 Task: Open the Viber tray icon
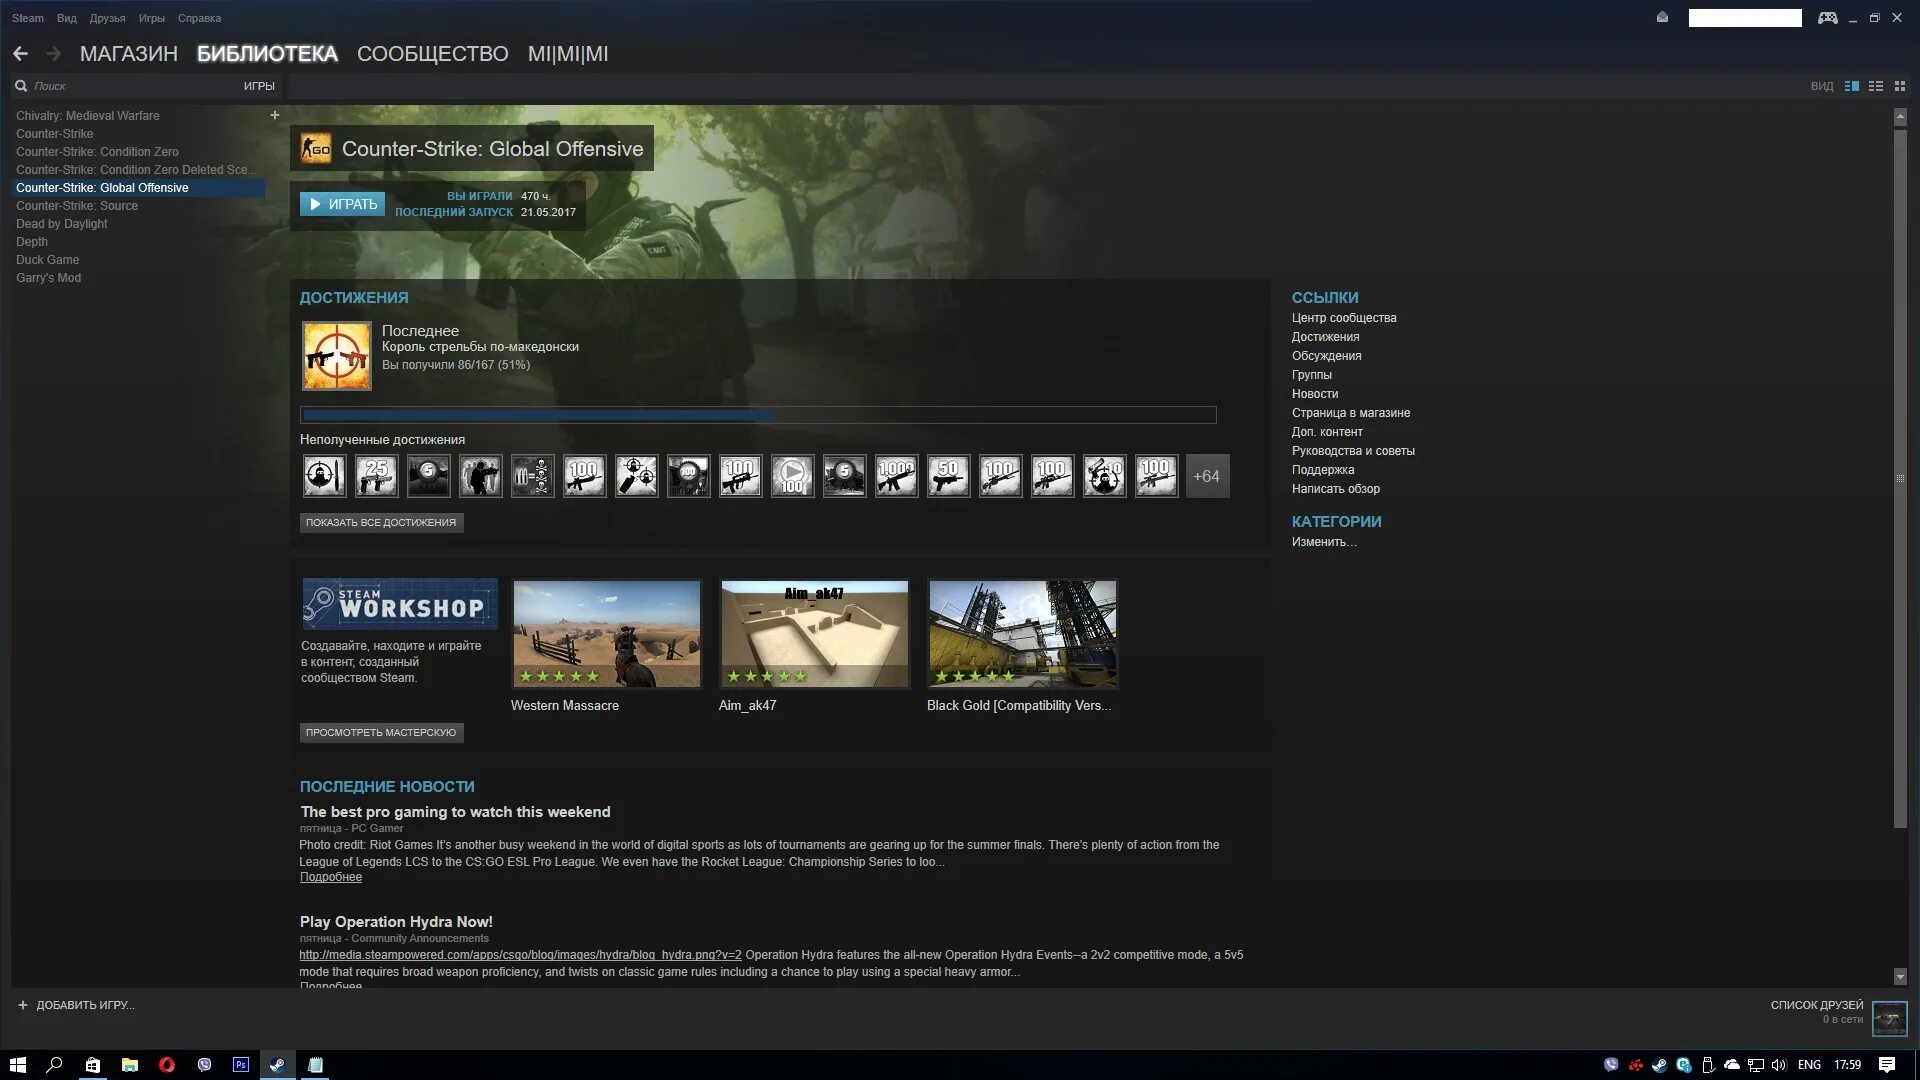[1611, 1065]
